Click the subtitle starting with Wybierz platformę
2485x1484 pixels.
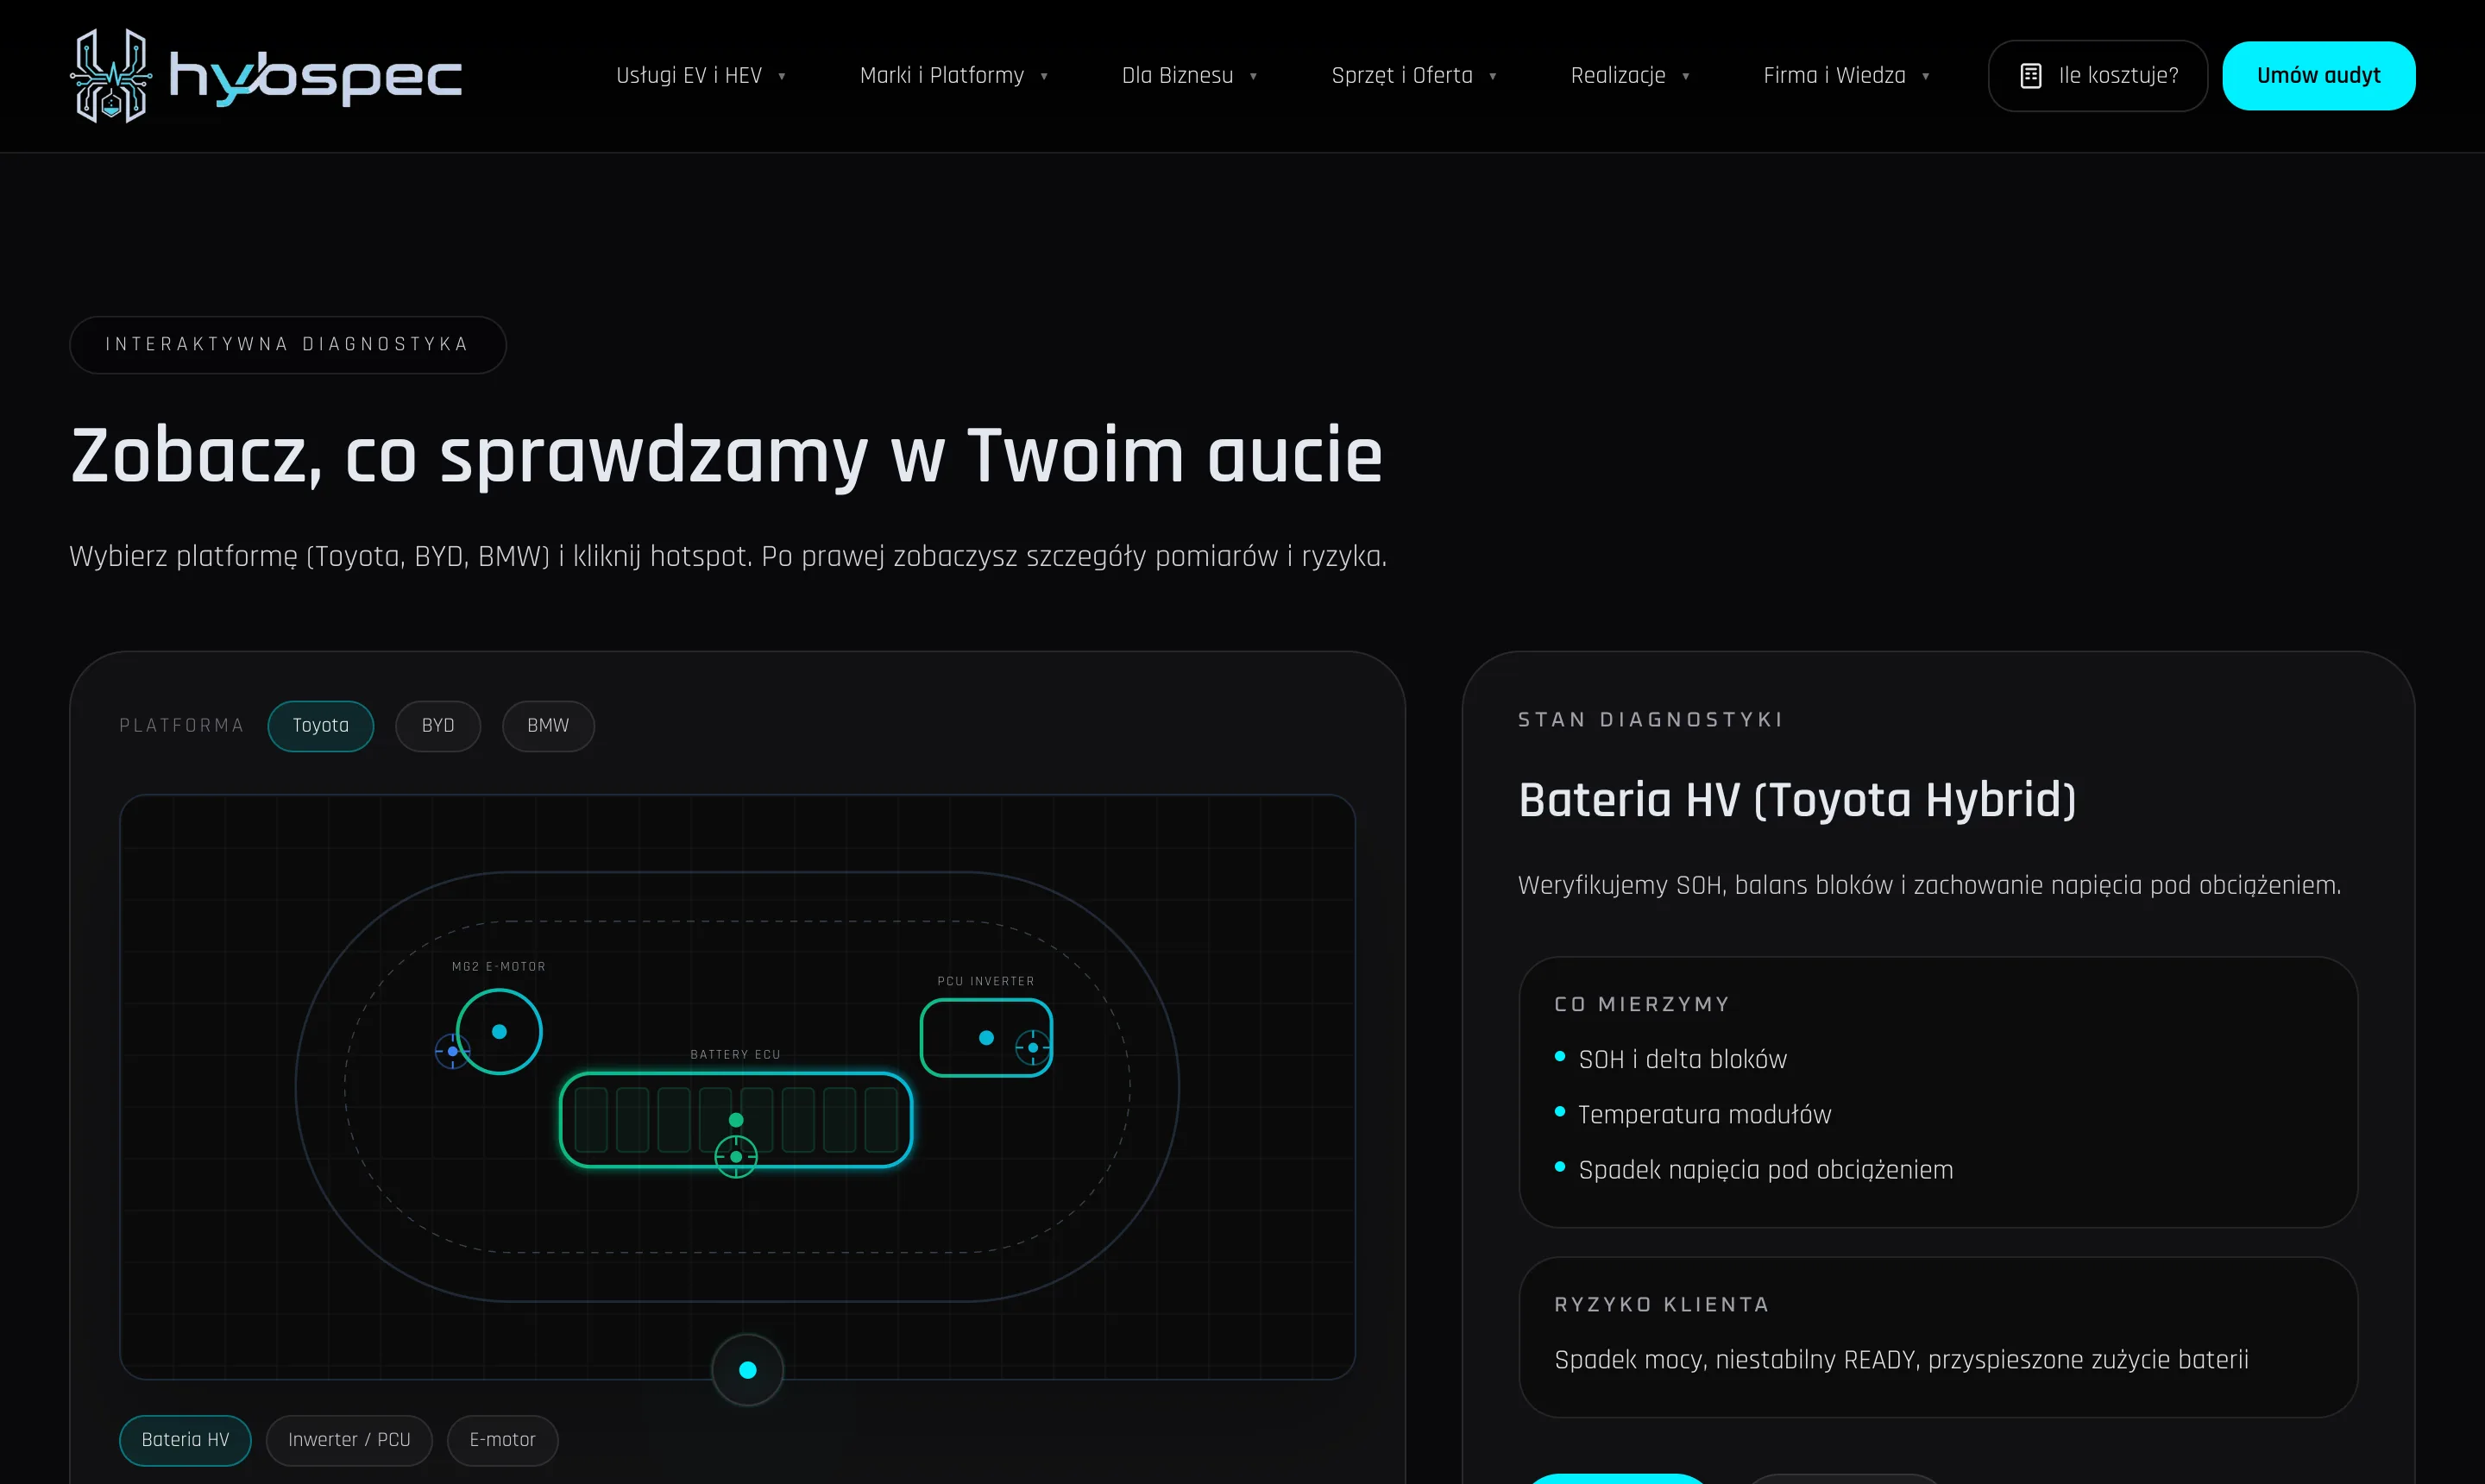coord(728,556)
